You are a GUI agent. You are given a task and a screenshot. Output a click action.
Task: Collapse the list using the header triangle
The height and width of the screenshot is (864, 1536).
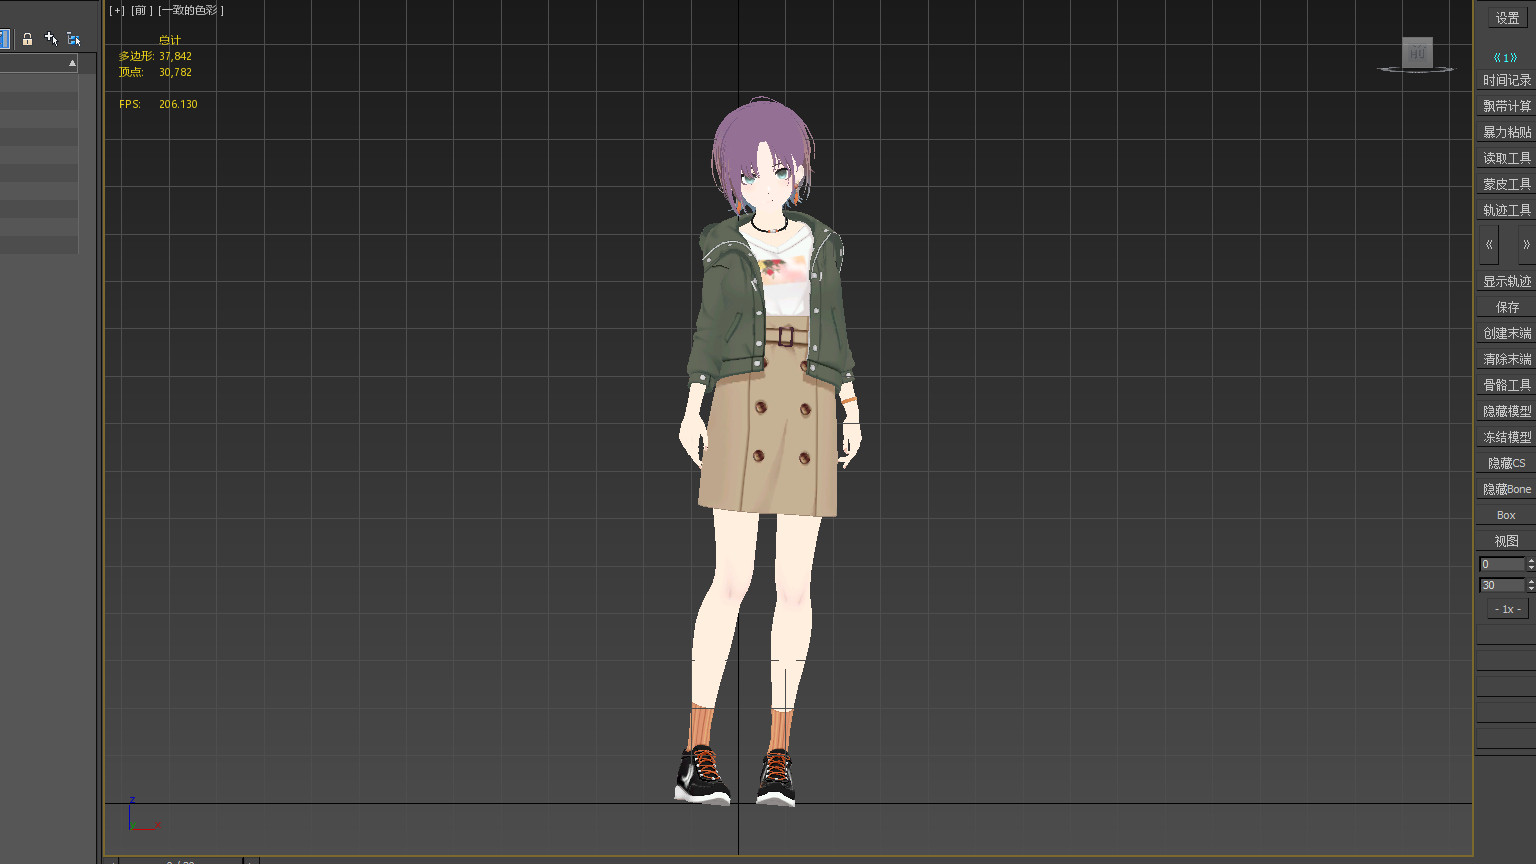tap(72, 63)
